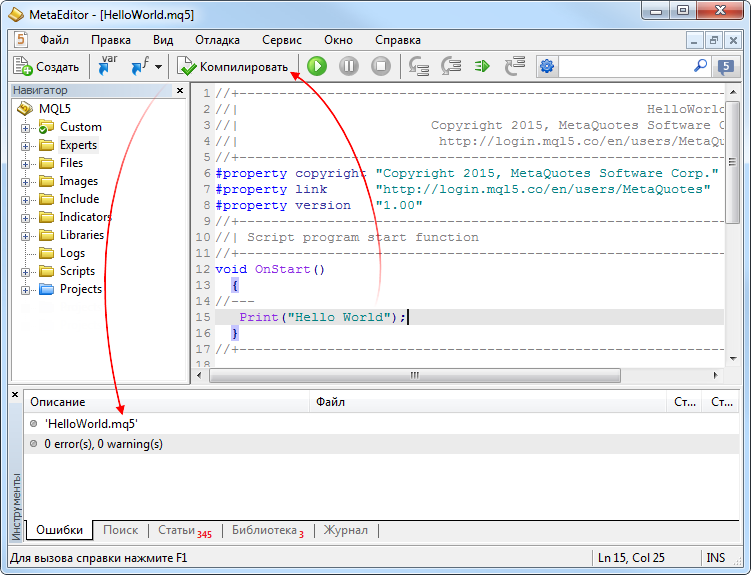Viewport: 751px width, 575px height.
Task: Expand the Scripts folder
Action: pos(25,272)
